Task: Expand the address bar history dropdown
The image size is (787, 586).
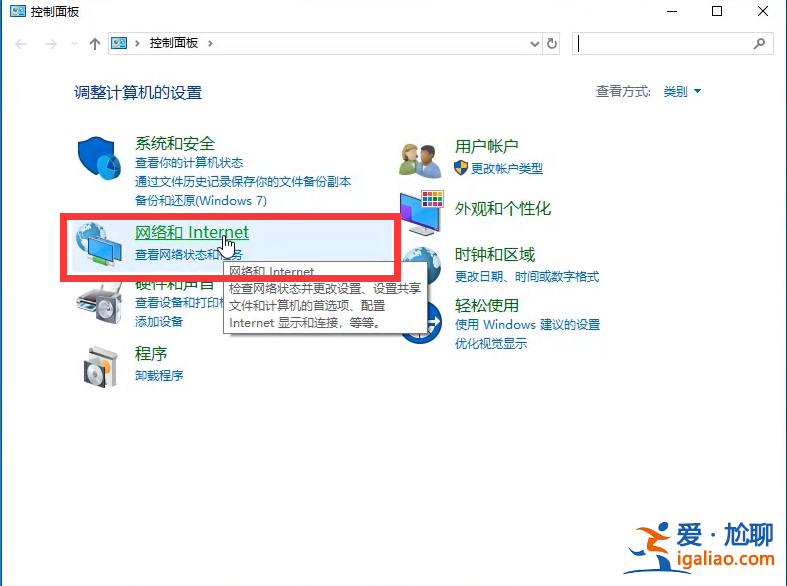Action: pyautogui.click(x=535, y=44)
